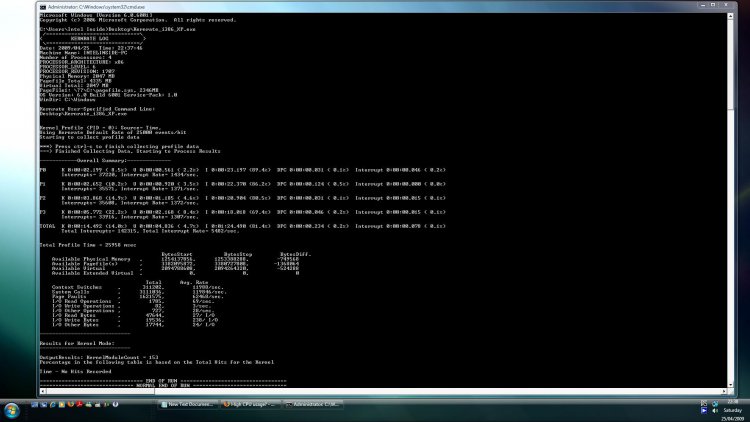Click horizontal scrollbar right arrow
Image resolution: width=750 pixels, height=422 pixels.
[x=724, y=391]
